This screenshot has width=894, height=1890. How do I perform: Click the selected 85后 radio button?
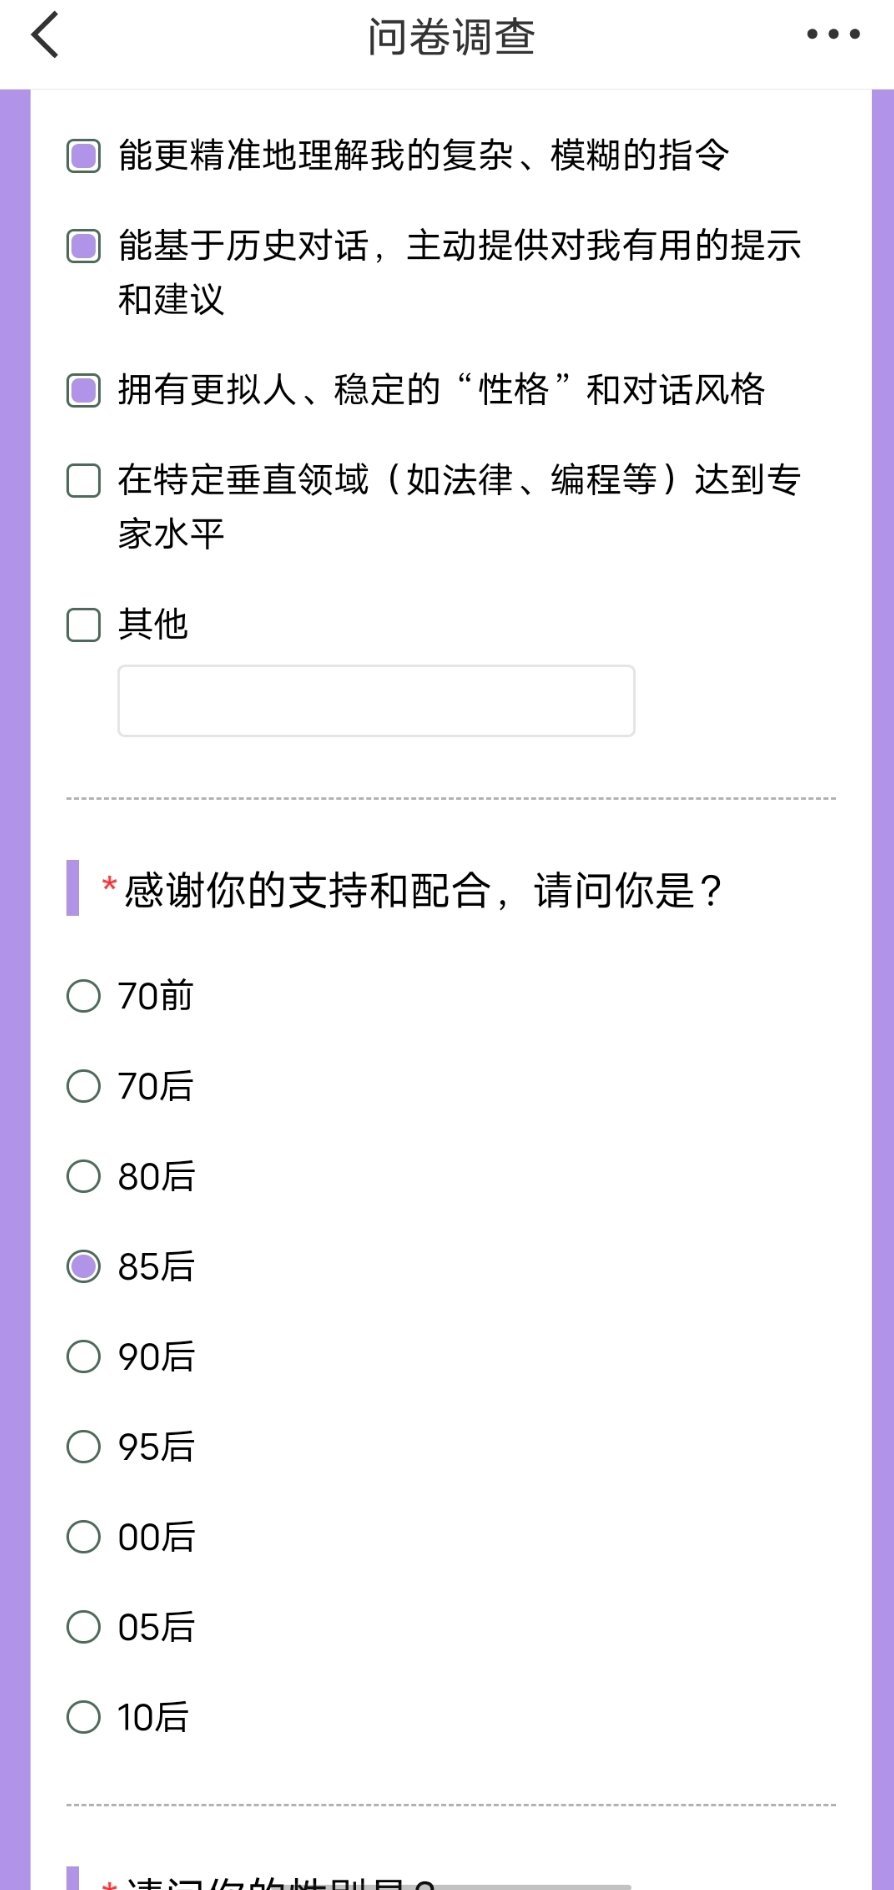(x=84, y=1266)
